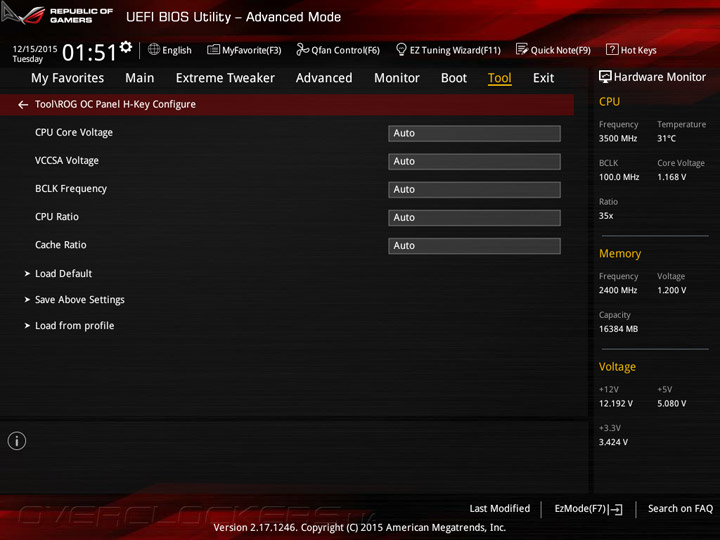
Task: Open BCLK Frequency Auto field
Action: pos(474,190)
